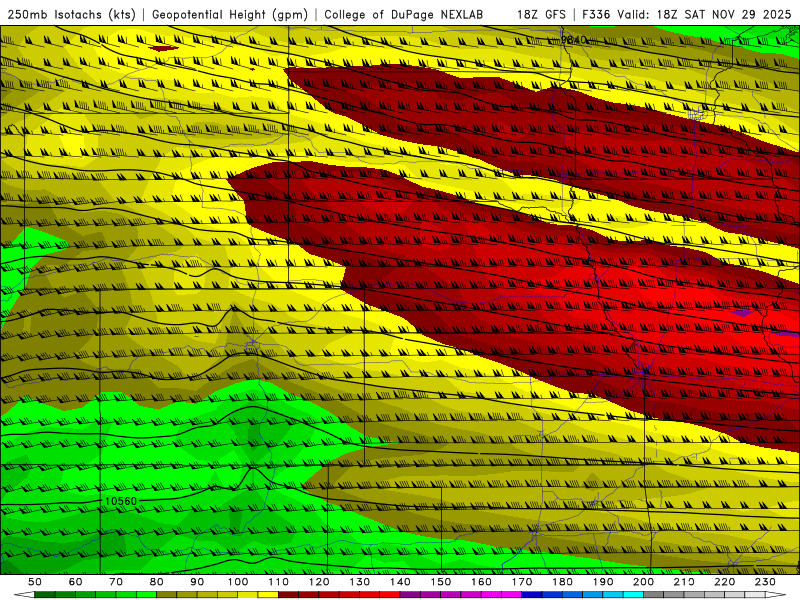Select the purple swatch starting at 140 kts
Image resolution: width=800 pixels, height=600 pixels.
tap(410, 595)
